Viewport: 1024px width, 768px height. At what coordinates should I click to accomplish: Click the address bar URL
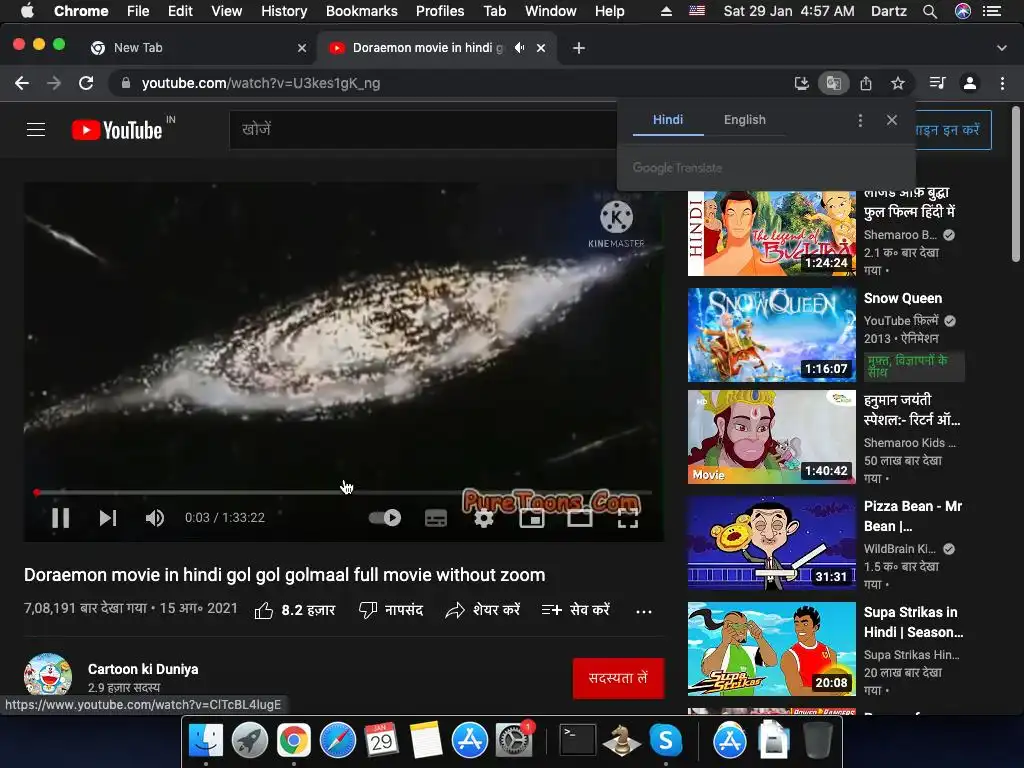pyautogui.click(x=261, y=83)
